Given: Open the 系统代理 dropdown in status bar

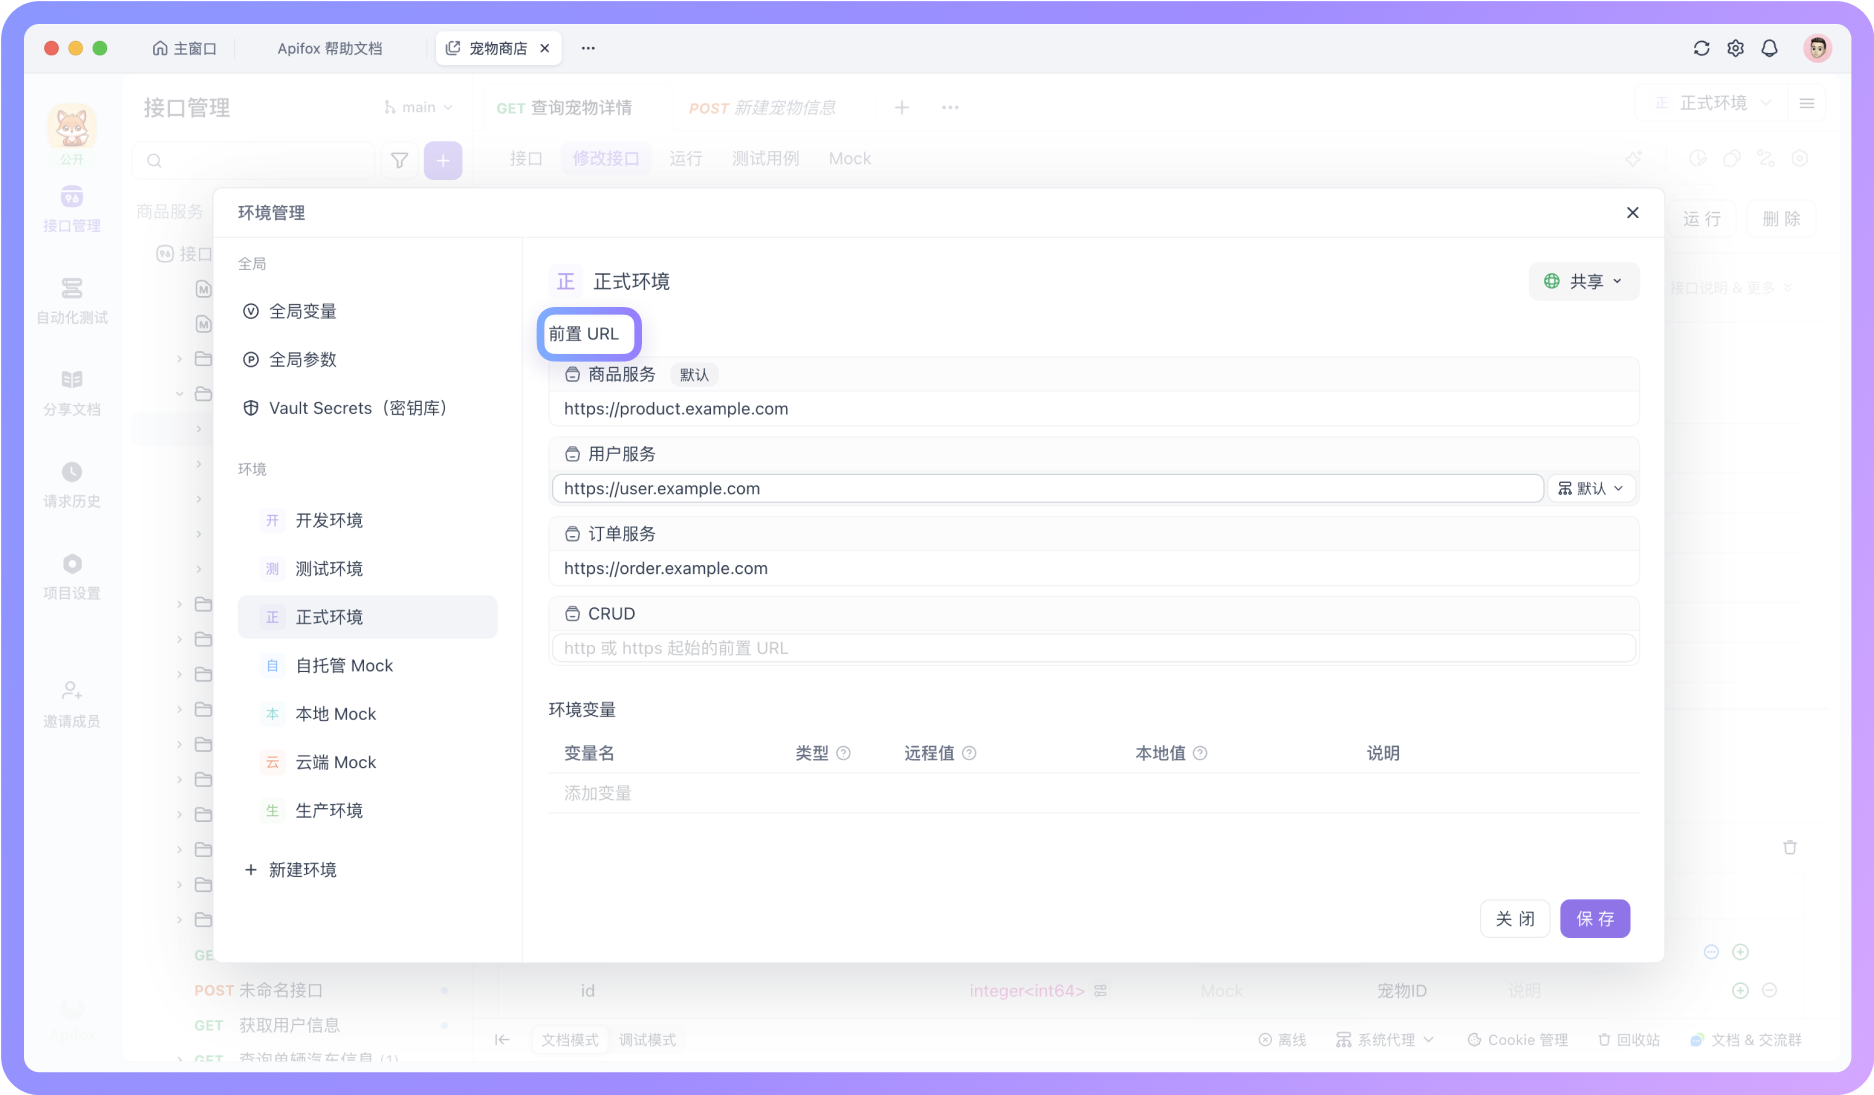Looking at the screenshot, I should (1385, 1040).
